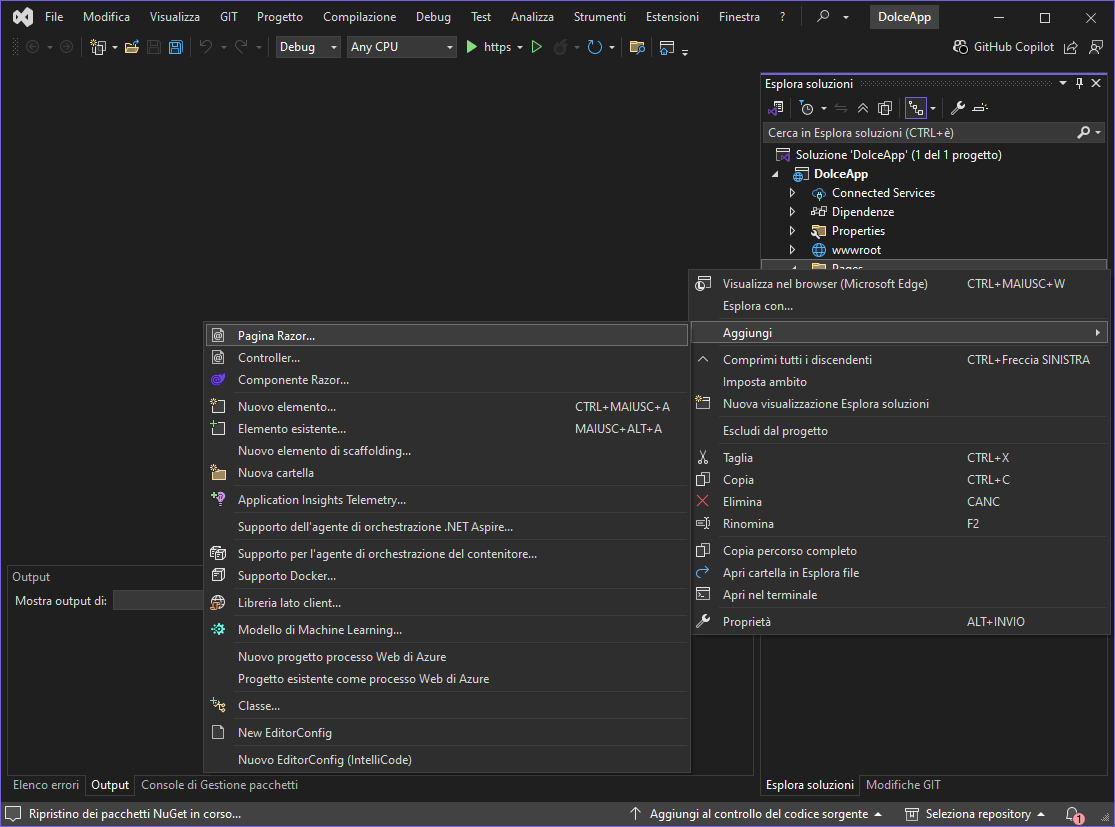Start without debugging with the outlined play icon
The width and height of the screenshot is (1115, 827).
click(537, 47)
